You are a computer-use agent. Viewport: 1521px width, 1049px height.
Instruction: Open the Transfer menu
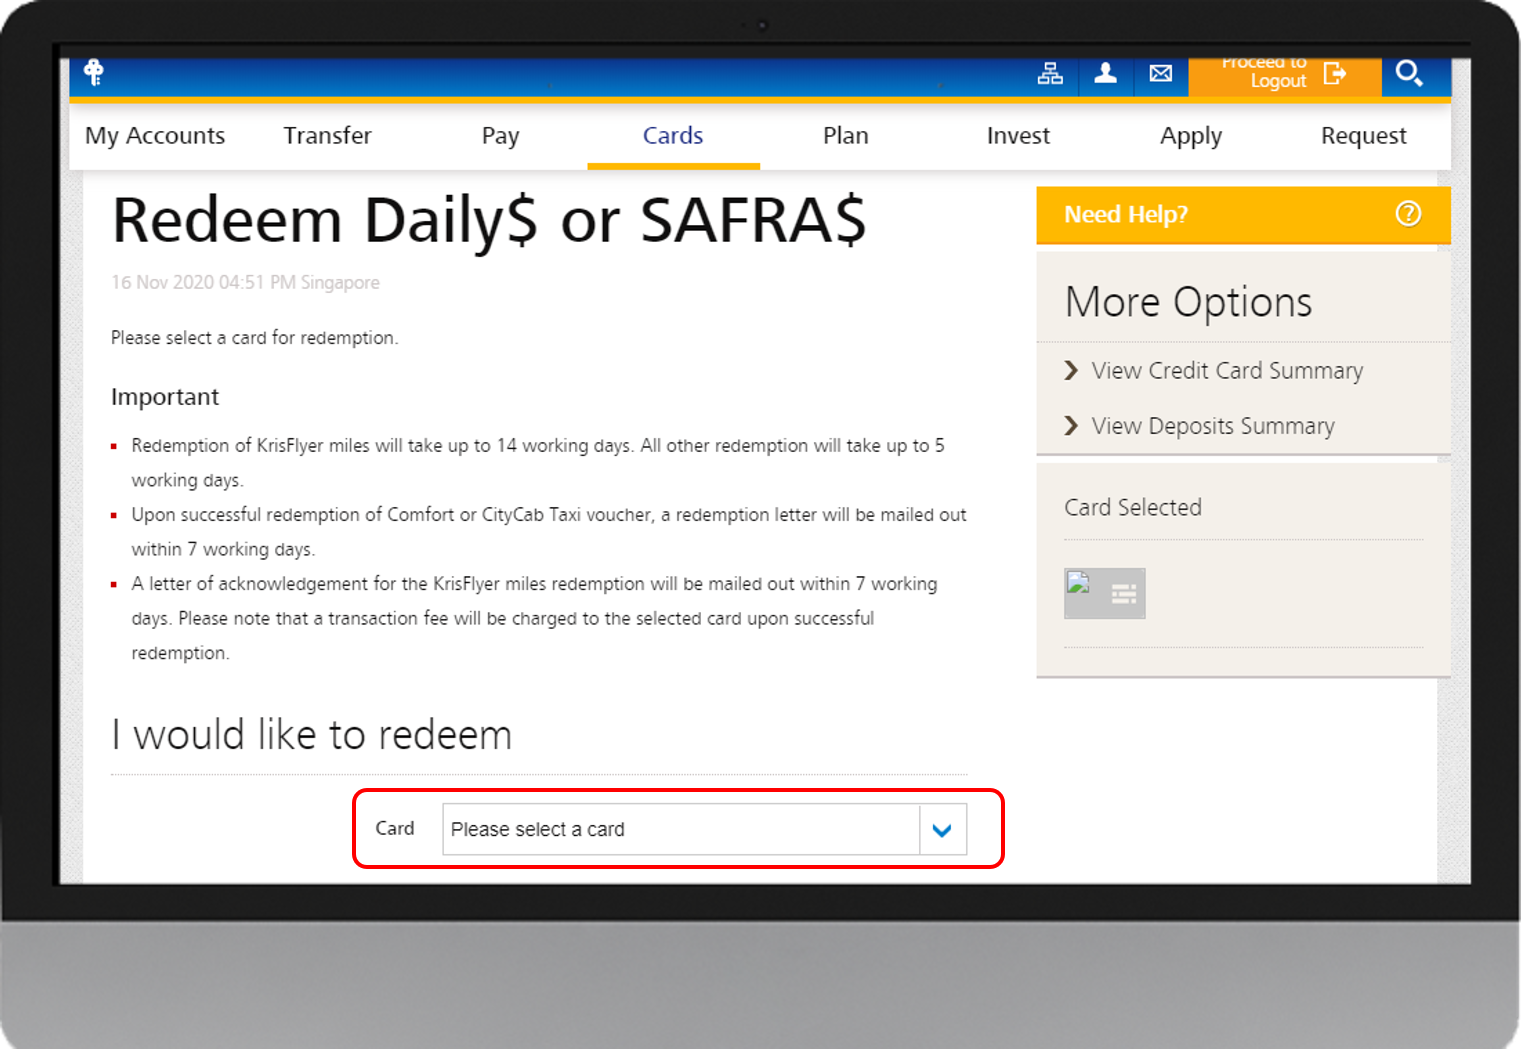pos(327,136)
